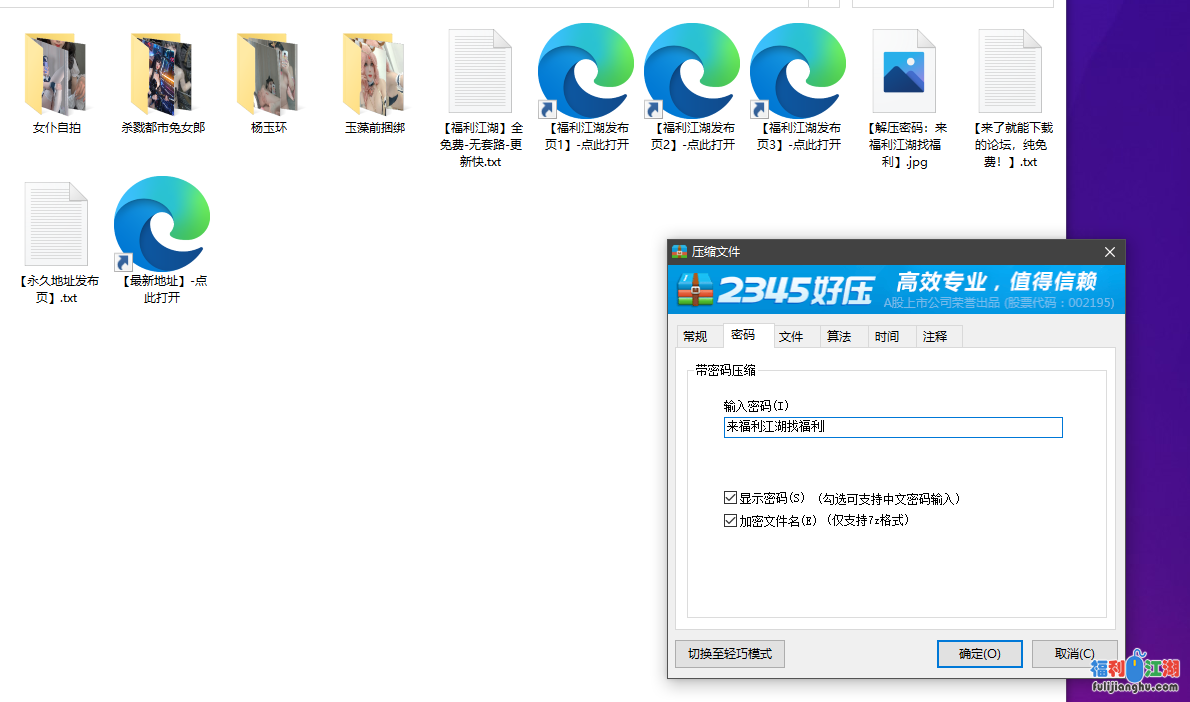Open the 【最新地址】-点此打开 shortcut
The width and height of the screenshot is (1190, 702).
(x=161, y=225)
